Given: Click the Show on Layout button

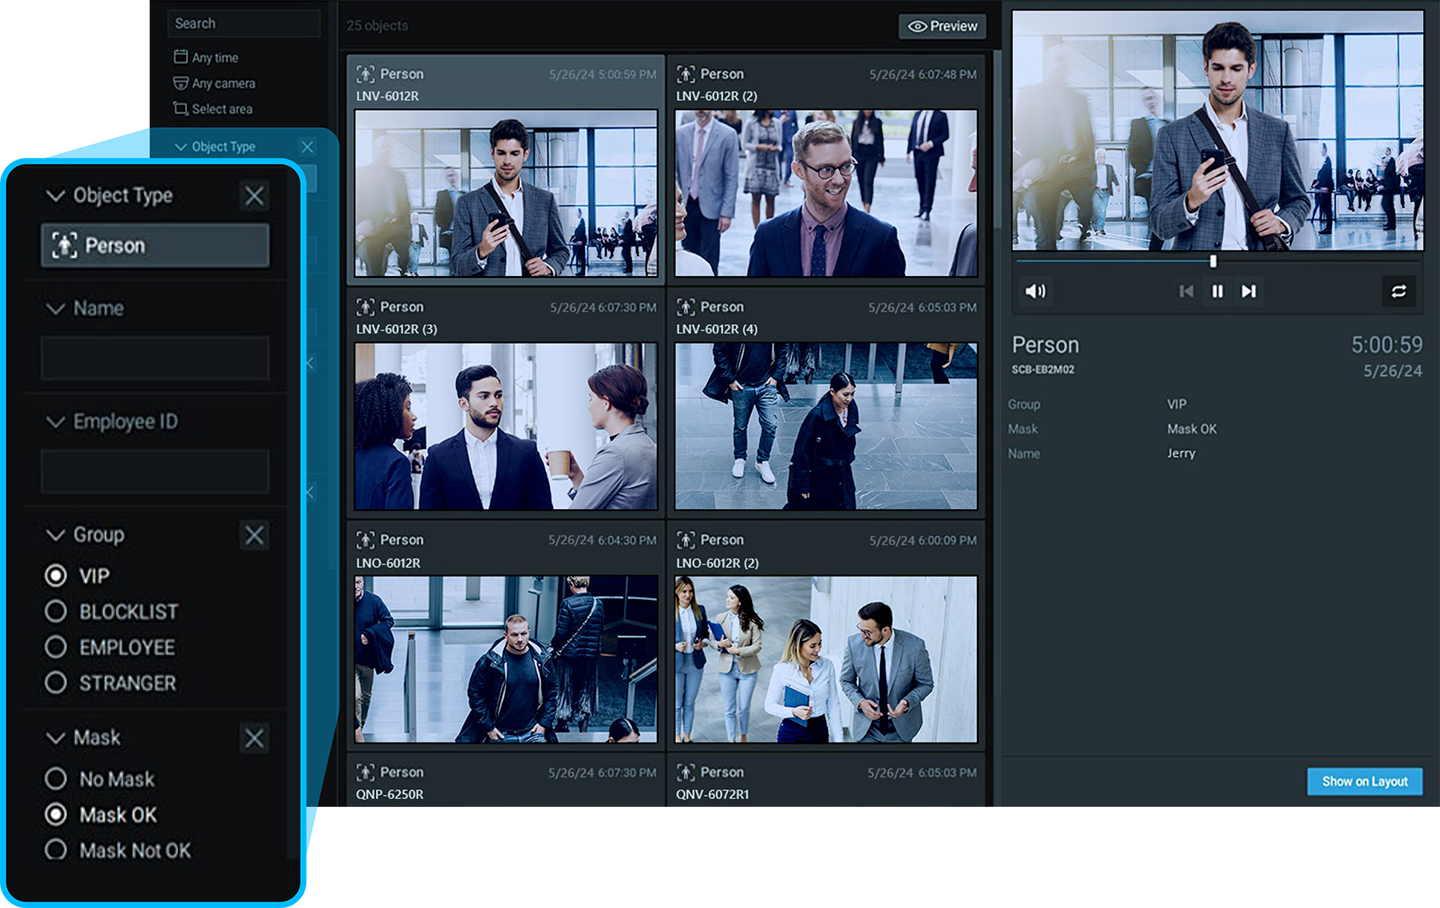Looking at the screenshot, I should pyautogui.click(x=1364, y=781).
